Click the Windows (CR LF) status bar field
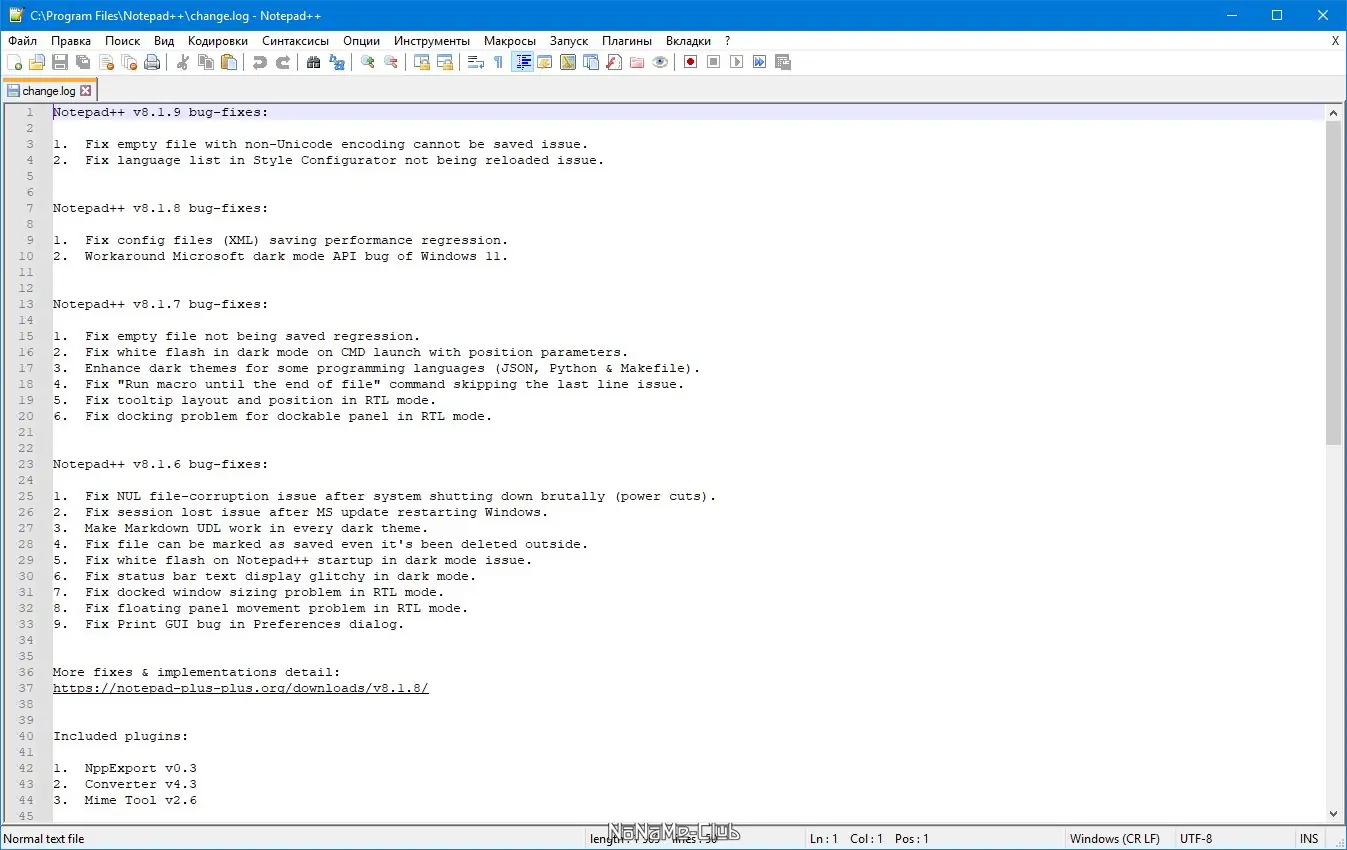This screenshot has width=1347, height=850. [1114, 839]
